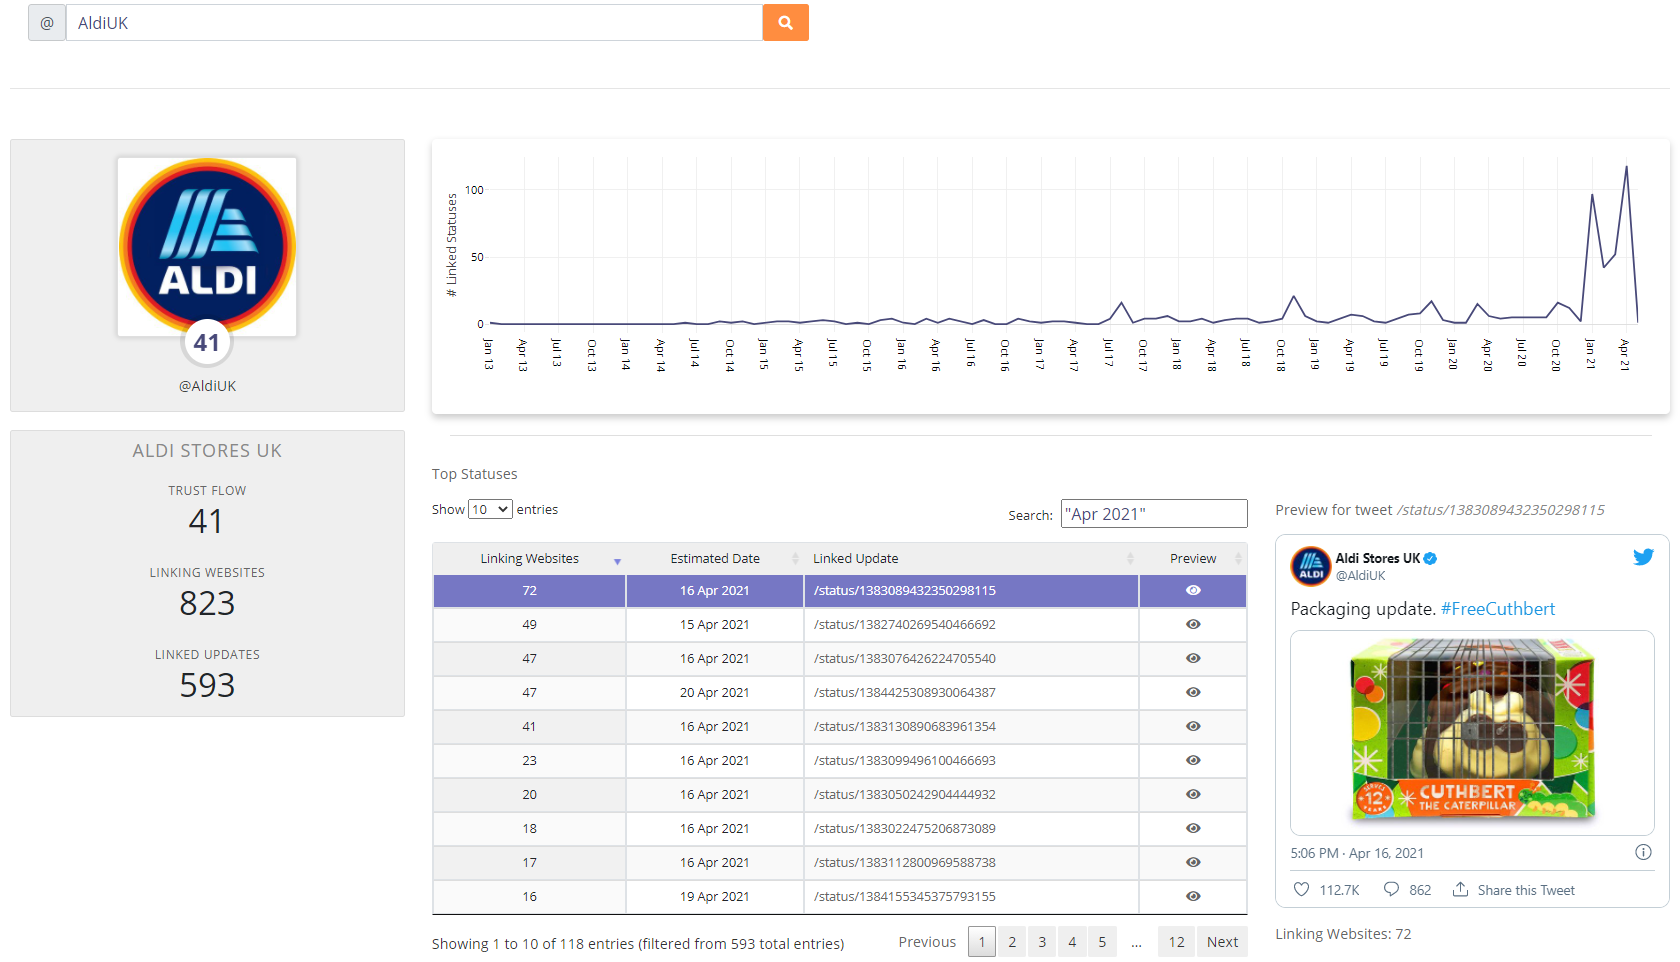Click the large Aldi logo profile image
Screen dimensions: 1680x962
[x=207, y=246]
